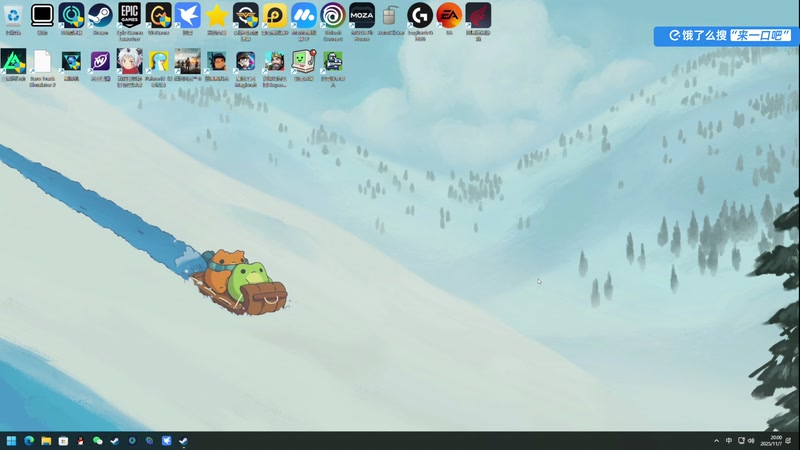This screenshot has height=450, width=800.
Task: Open the volume speaker tray icon
Action: tap(751, 441)
